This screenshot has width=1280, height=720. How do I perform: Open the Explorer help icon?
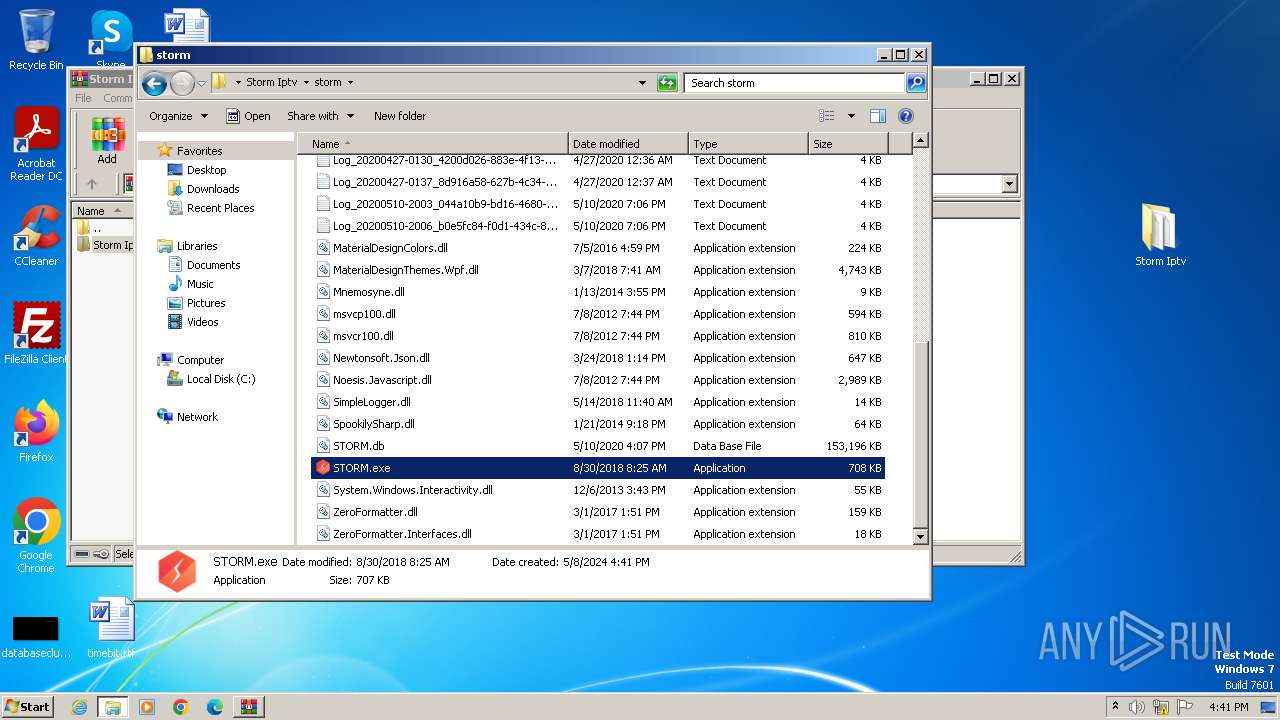[x=906, y=116]
